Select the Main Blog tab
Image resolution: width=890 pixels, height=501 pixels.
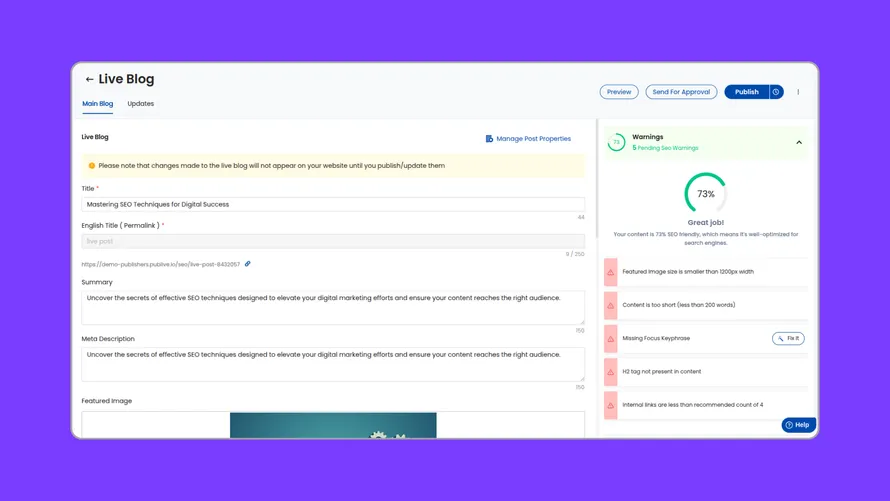coord(97,104)
